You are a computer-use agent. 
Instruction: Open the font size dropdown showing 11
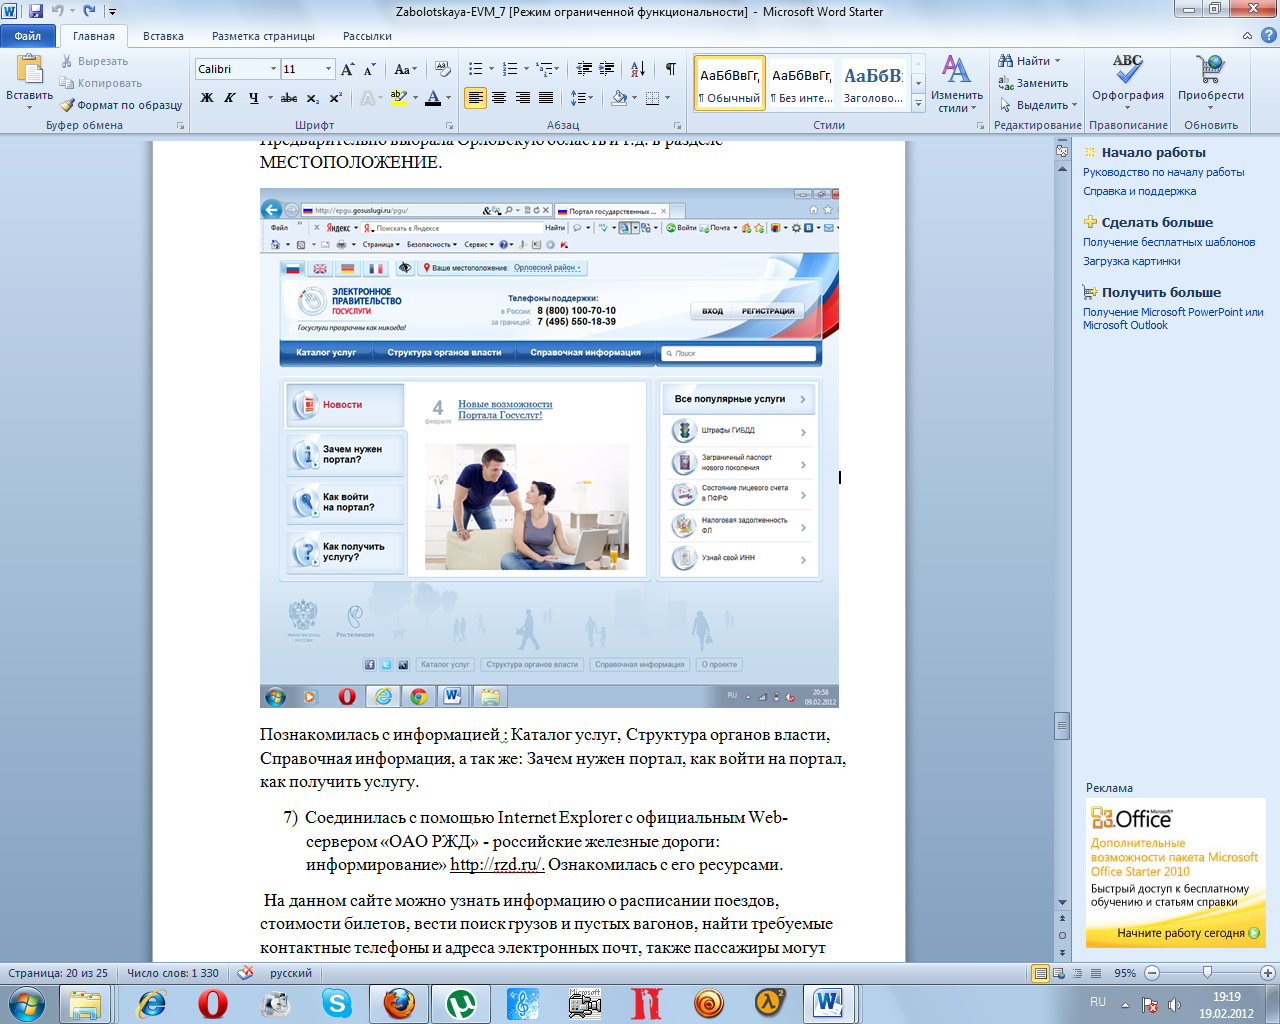pos(328,69)
